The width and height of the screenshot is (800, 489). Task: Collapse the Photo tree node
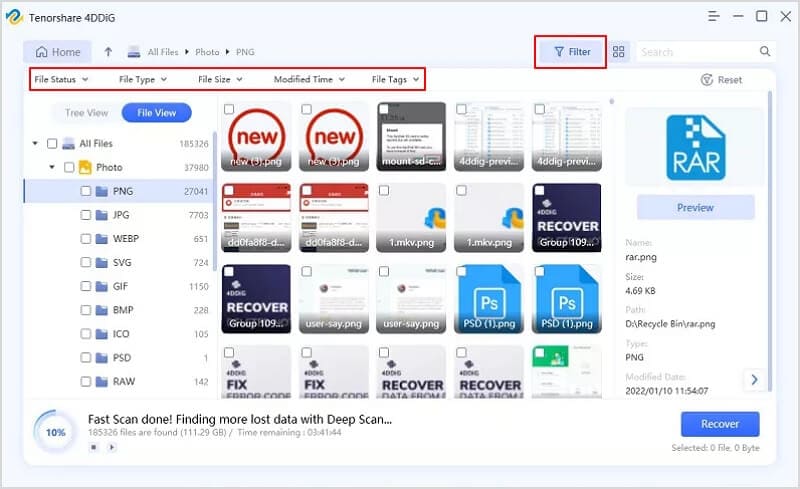(x=52, y=167)
